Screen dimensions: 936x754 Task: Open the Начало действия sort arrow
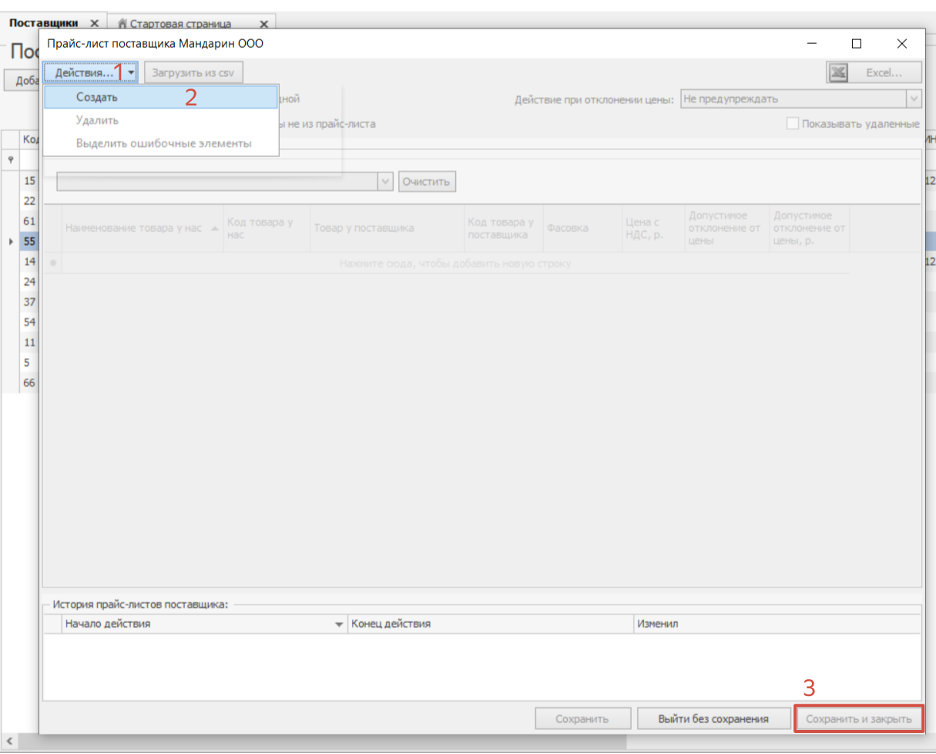point(338,624)
